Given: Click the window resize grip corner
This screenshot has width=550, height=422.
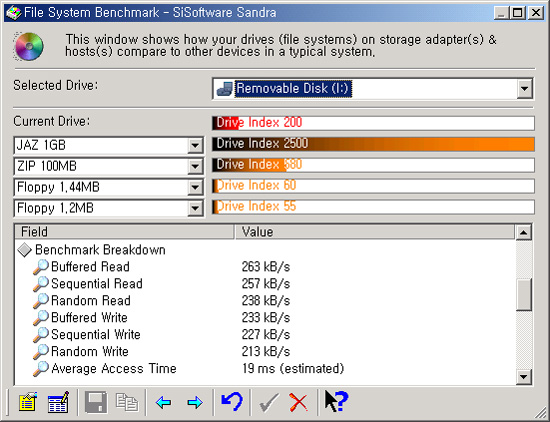Looking at the screenshot, I should (x=540, y=412).
